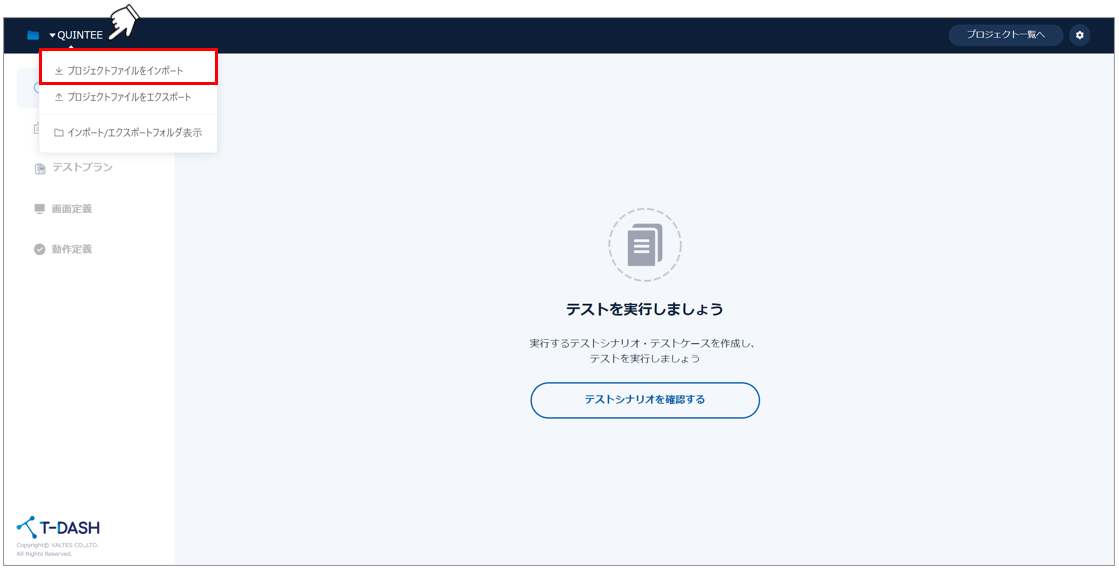The width and height of the screenshot is (1119, 570).
Task: Open 動作定義 in the sidebar
Action: click(72, 249)
